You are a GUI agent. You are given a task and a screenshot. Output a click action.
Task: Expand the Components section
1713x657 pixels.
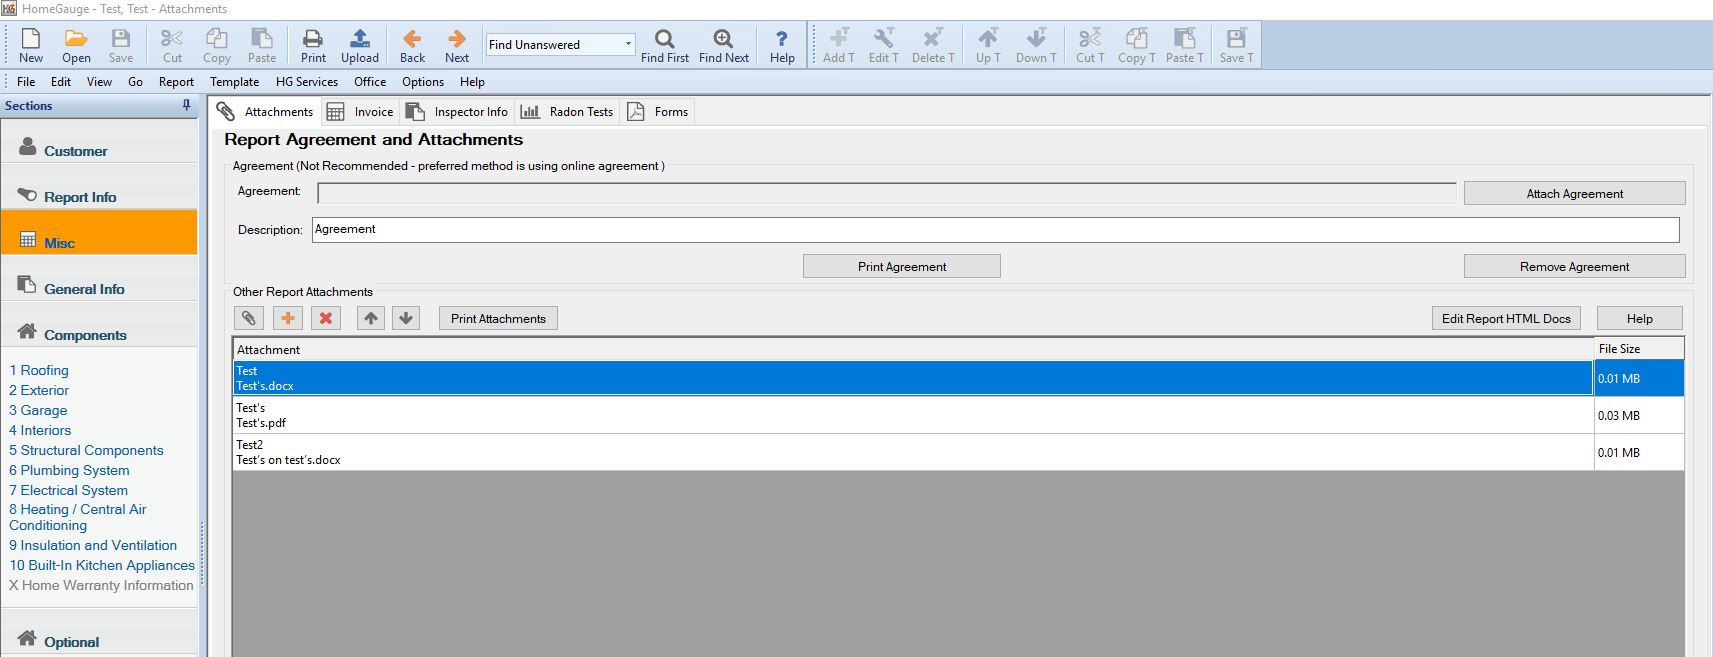(x=85, y=335)
